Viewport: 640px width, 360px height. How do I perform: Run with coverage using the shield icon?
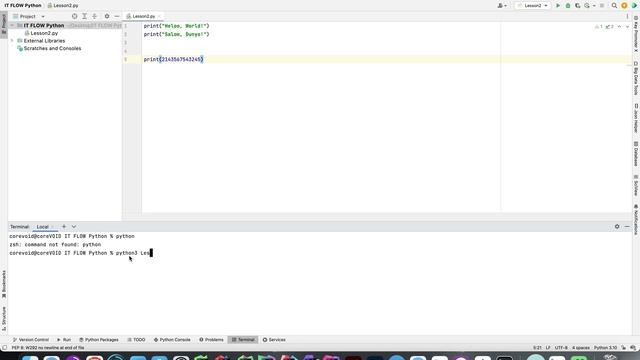[x=577, y=6]
